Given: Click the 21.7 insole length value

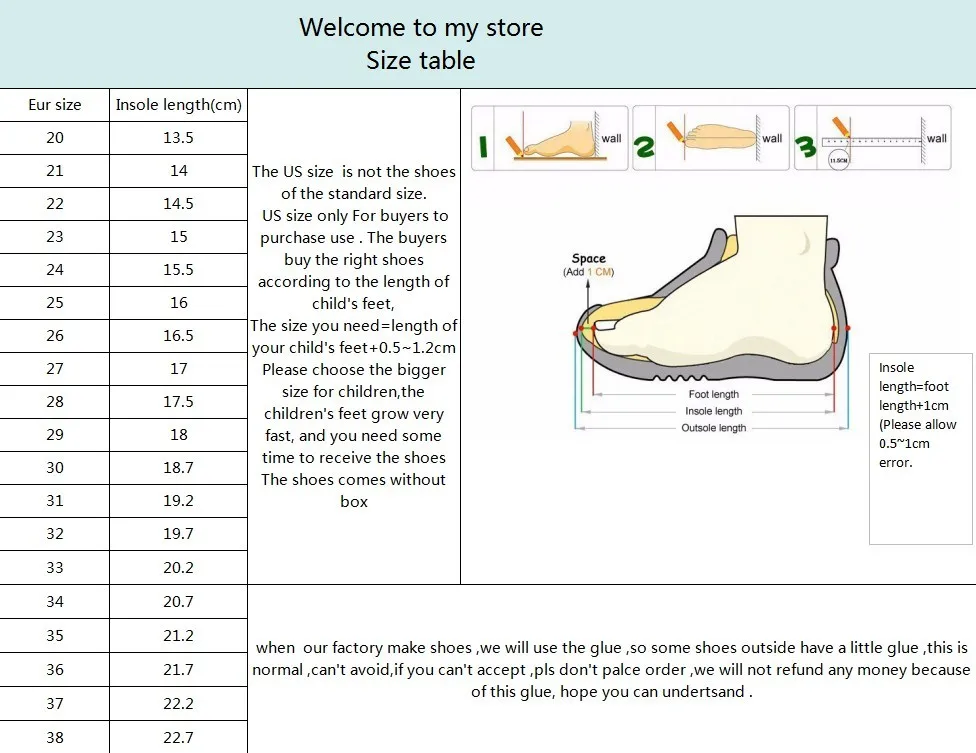Looking at the screenshot, I should coord(179,670).
